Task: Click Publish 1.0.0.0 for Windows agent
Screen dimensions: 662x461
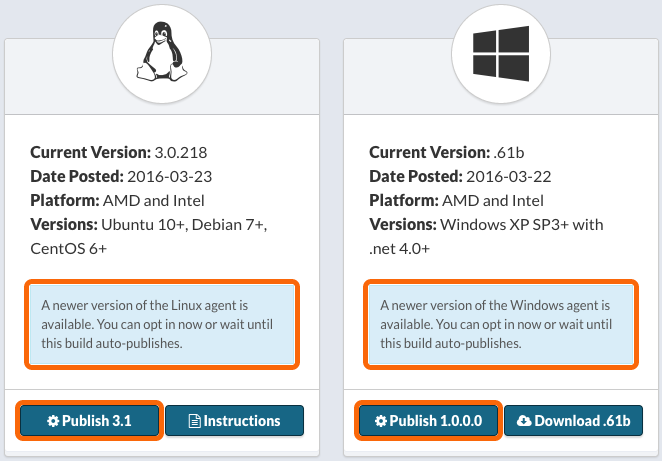Action: pos(429,420)
